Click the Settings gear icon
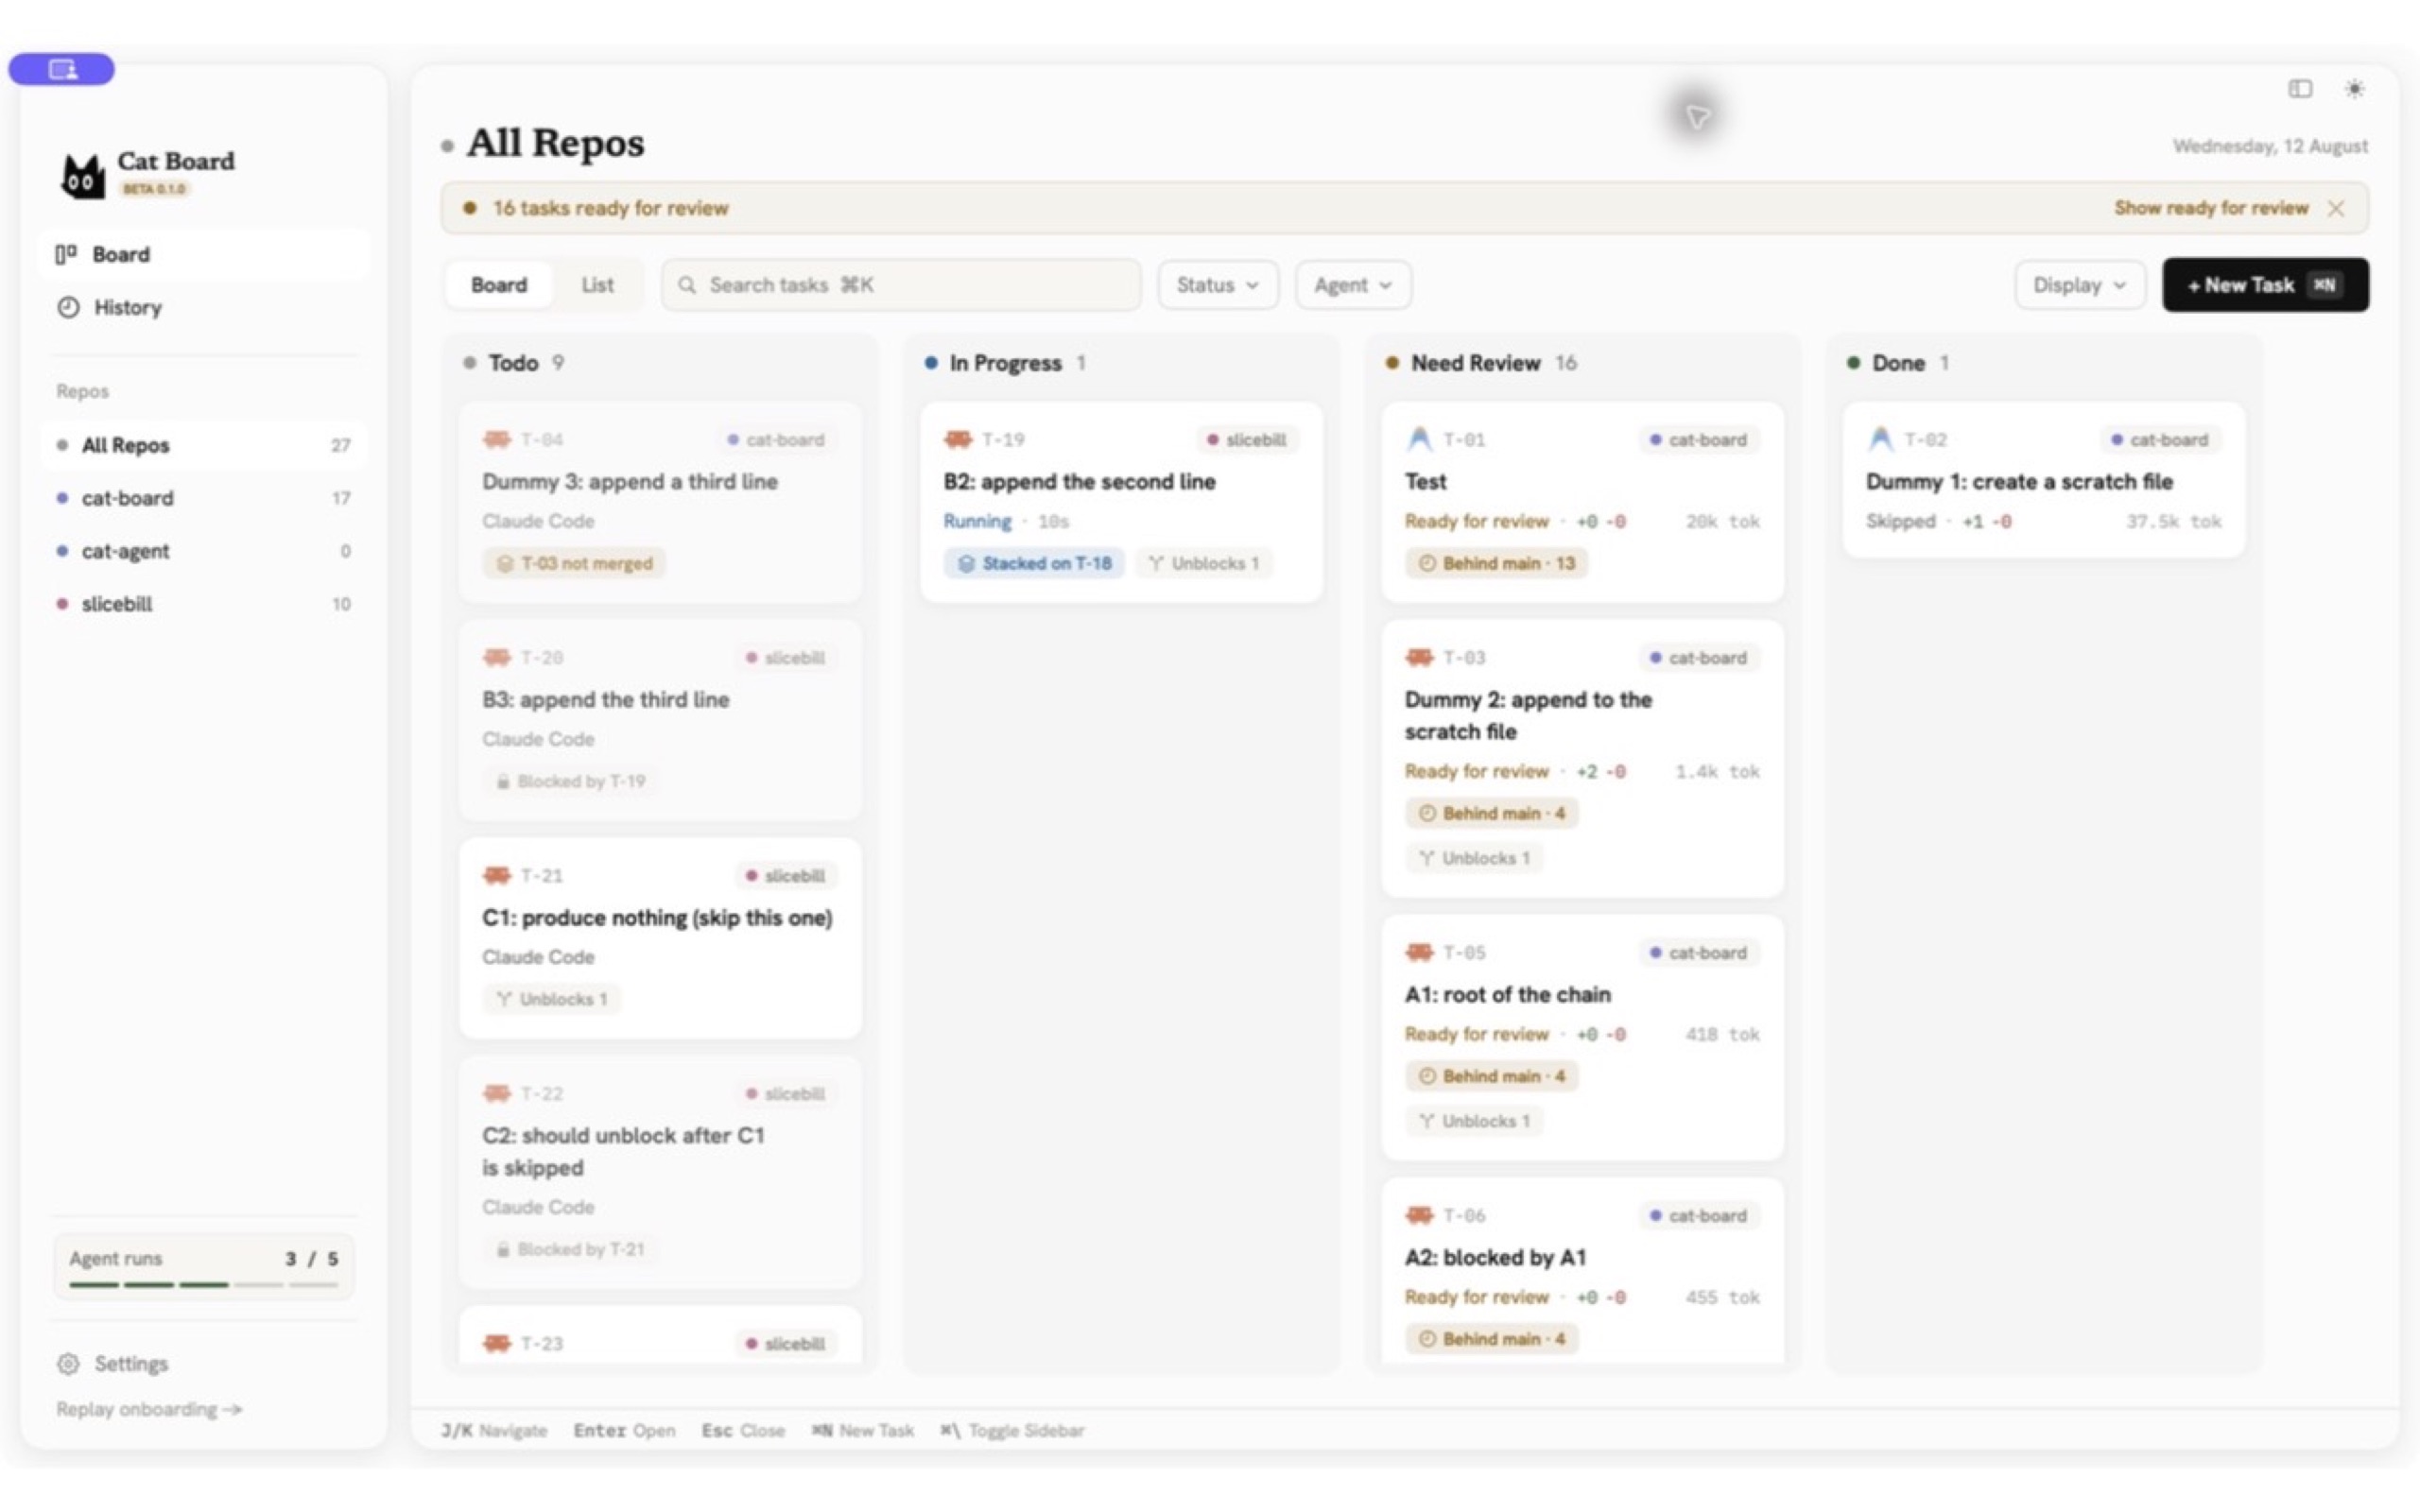2420x1512 pixels. tap(68, 1363)
